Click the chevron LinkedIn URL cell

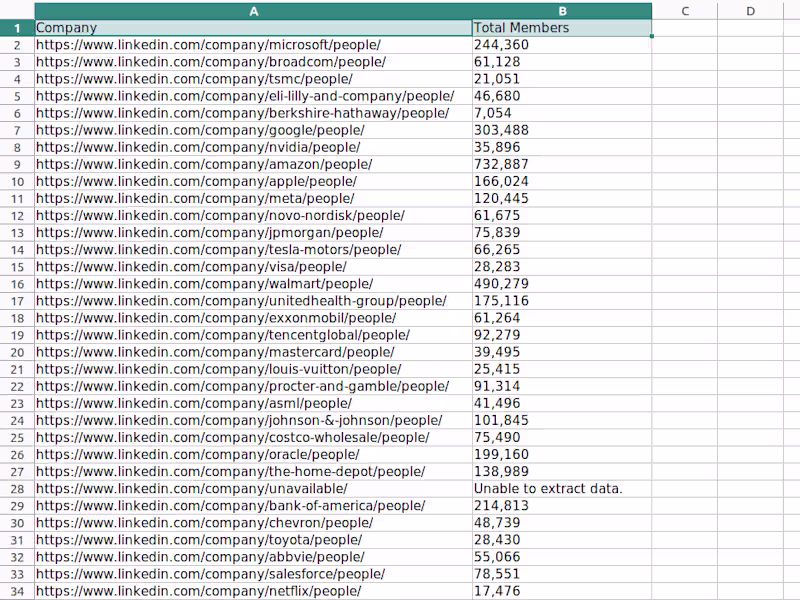click(x=254, y=523)
